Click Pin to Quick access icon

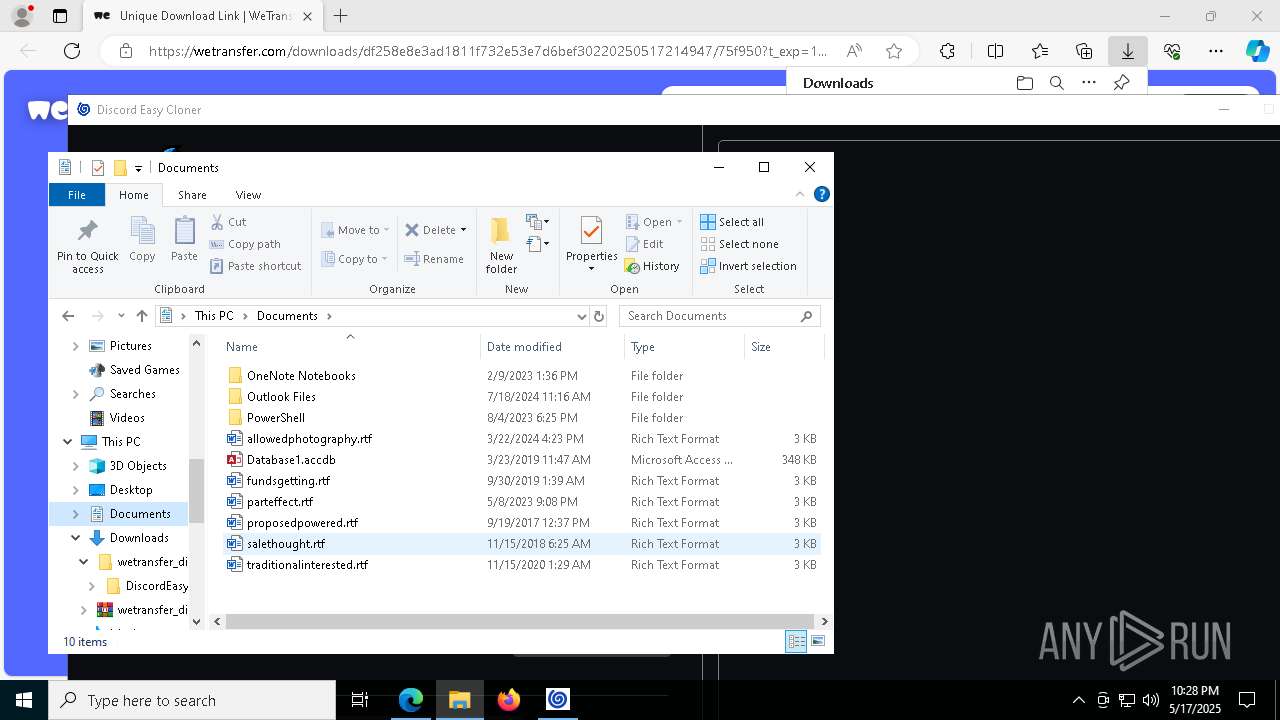click(x=87, y=246)
